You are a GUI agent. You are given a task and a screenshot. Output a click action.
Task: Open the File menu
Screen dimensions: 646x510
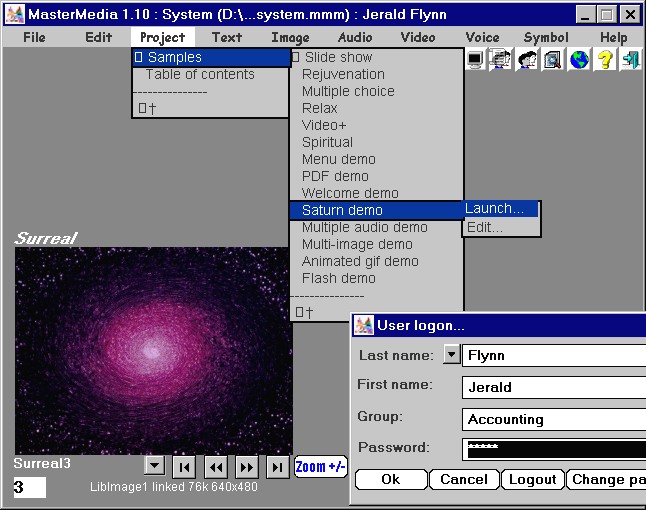(x=34, y=37)
